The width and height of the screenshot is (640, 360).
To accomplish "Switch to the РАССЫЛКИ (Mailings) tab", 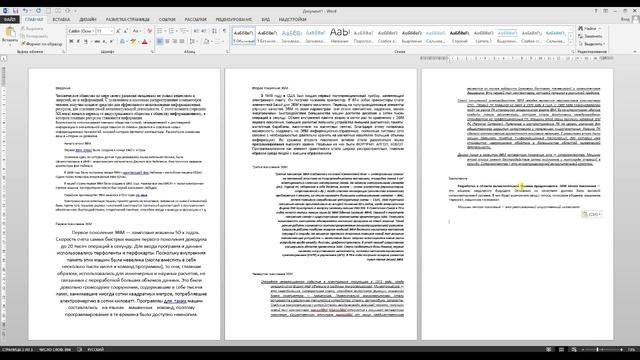I will click(195, 20).
